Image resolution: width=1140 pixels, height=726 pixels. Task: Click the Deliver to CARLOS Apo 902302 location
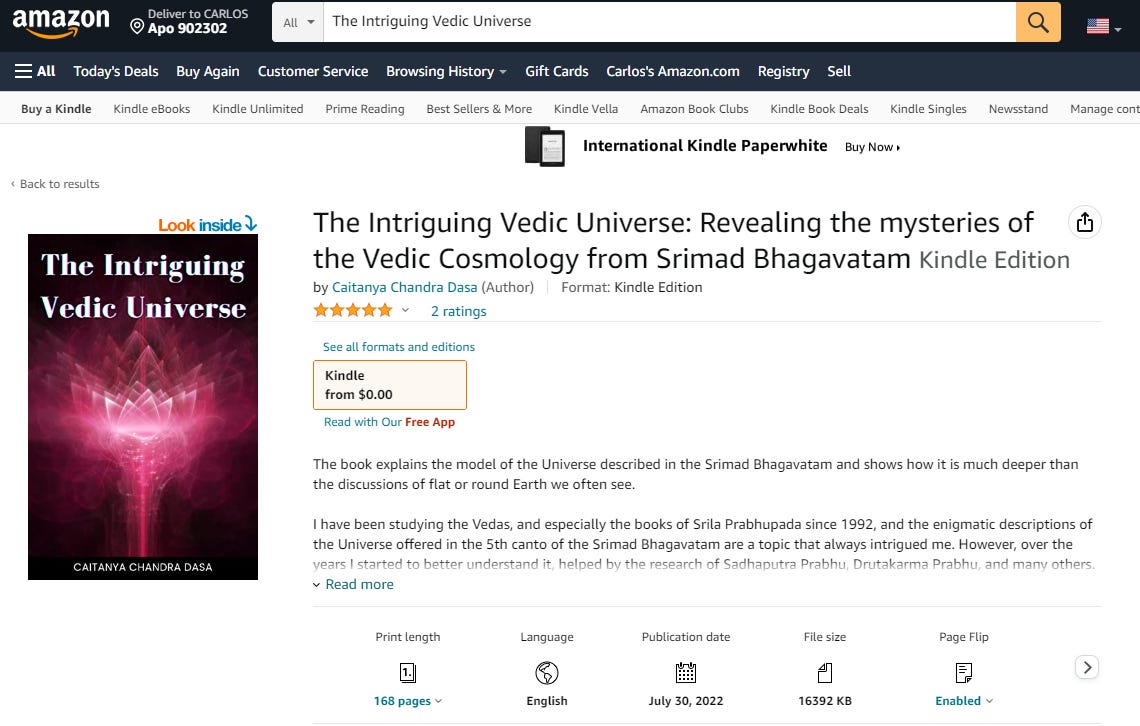[x=189, y=22]
